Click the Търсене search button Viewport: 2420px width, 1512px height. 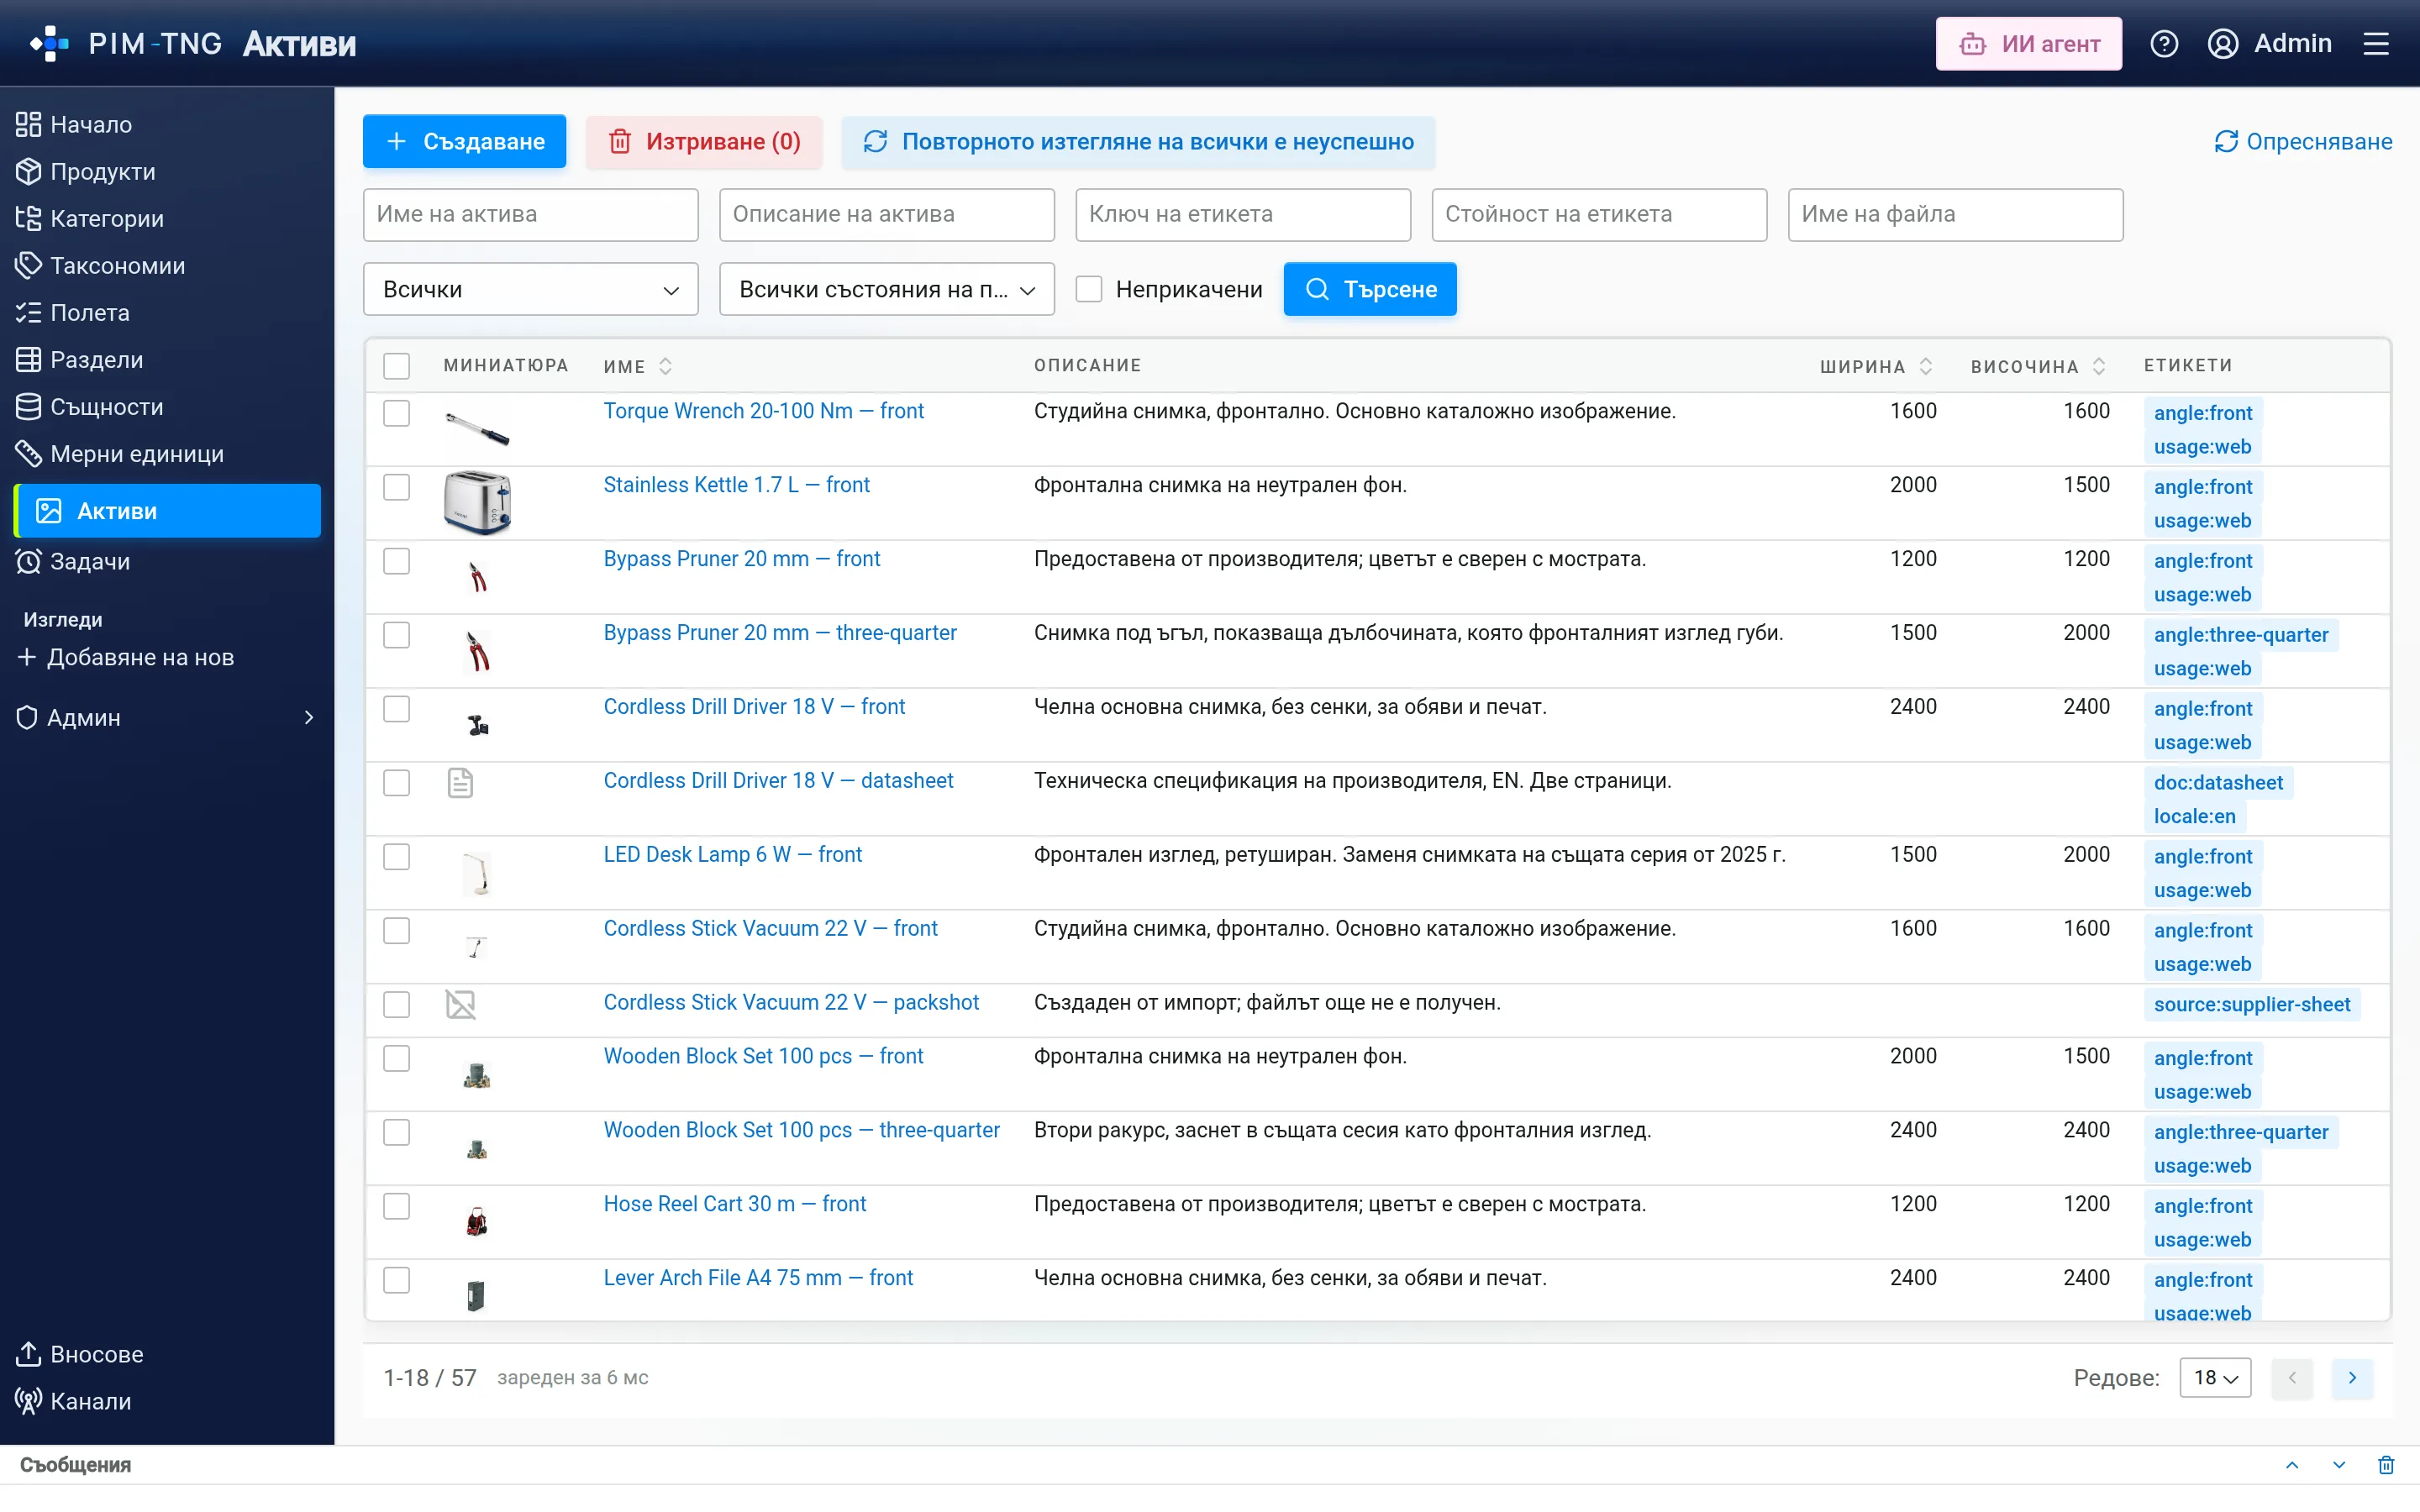(x=1370, y=289)
